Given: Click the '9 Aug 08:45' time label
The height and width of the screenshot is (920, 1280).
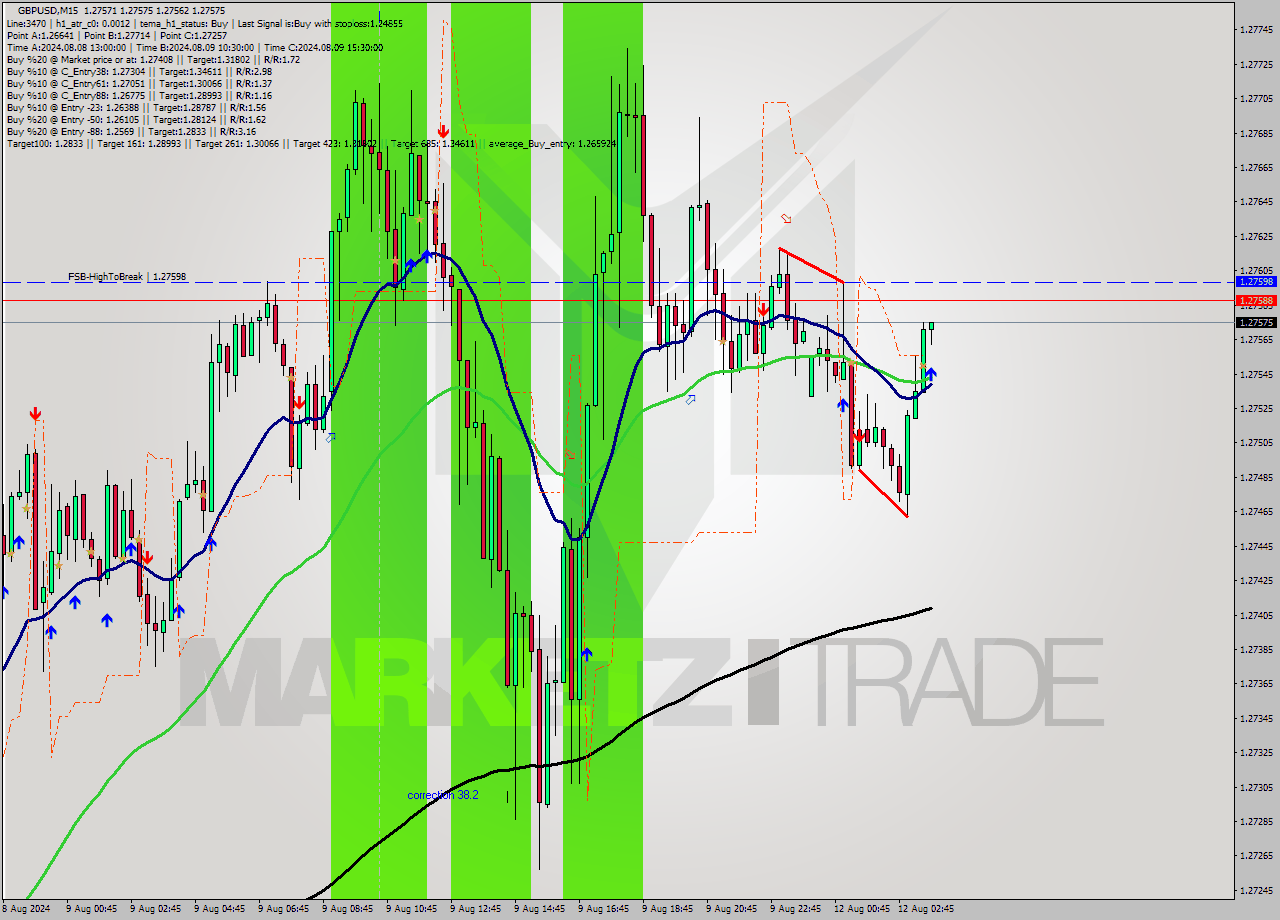Looking at the screenshot, I should (347, 909).
